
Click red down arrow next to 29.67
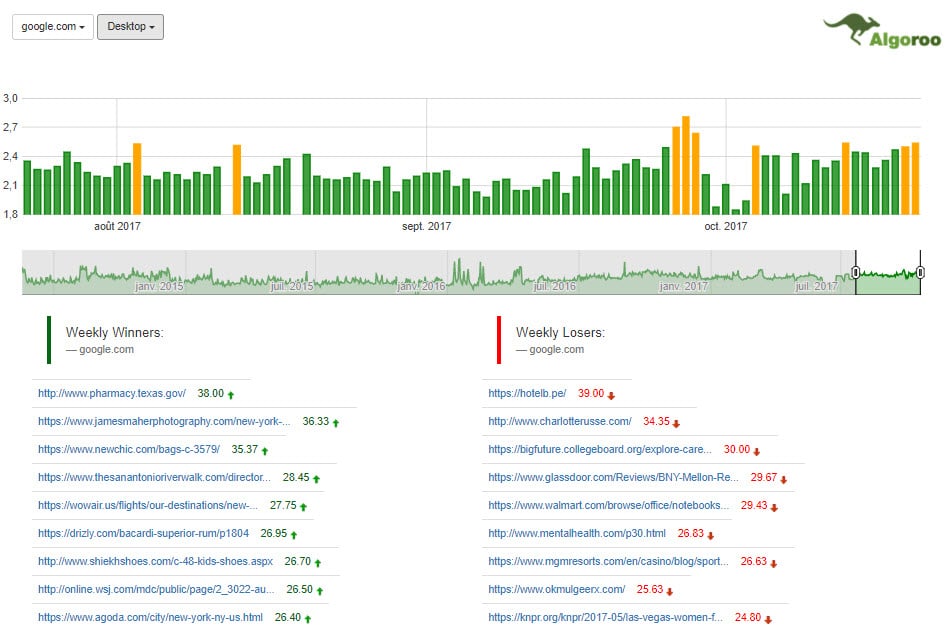click(784, 479)
